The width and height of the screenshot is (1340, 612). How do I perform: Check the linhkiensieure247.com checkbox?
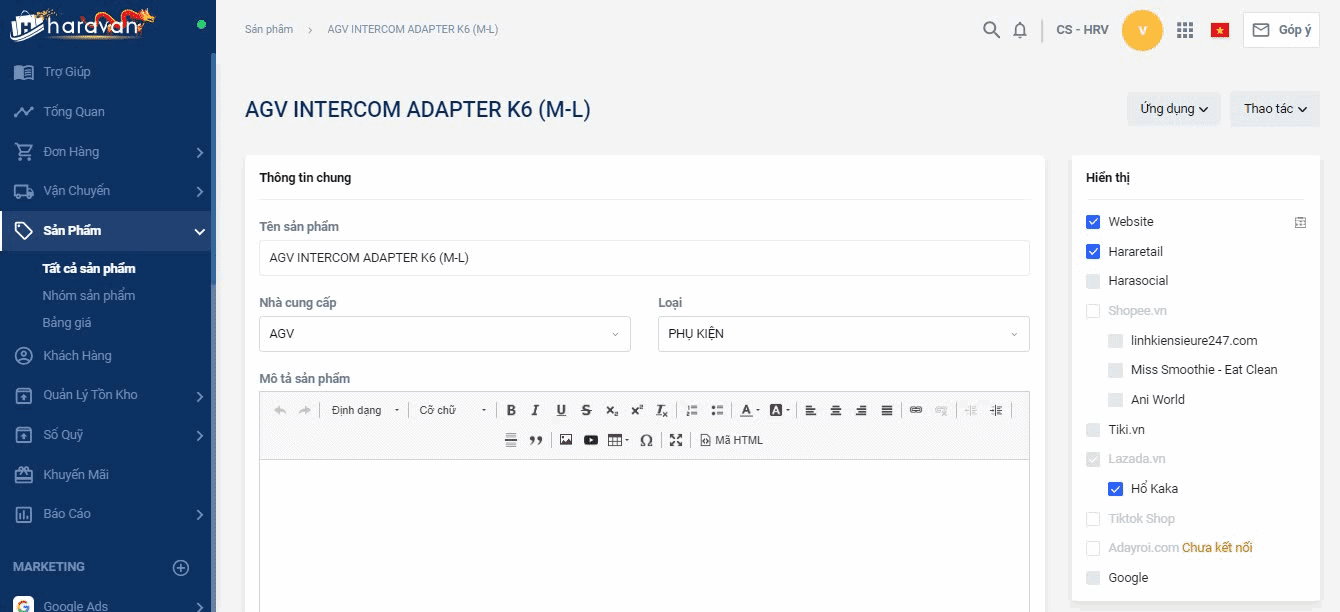tap(1115, 341)
